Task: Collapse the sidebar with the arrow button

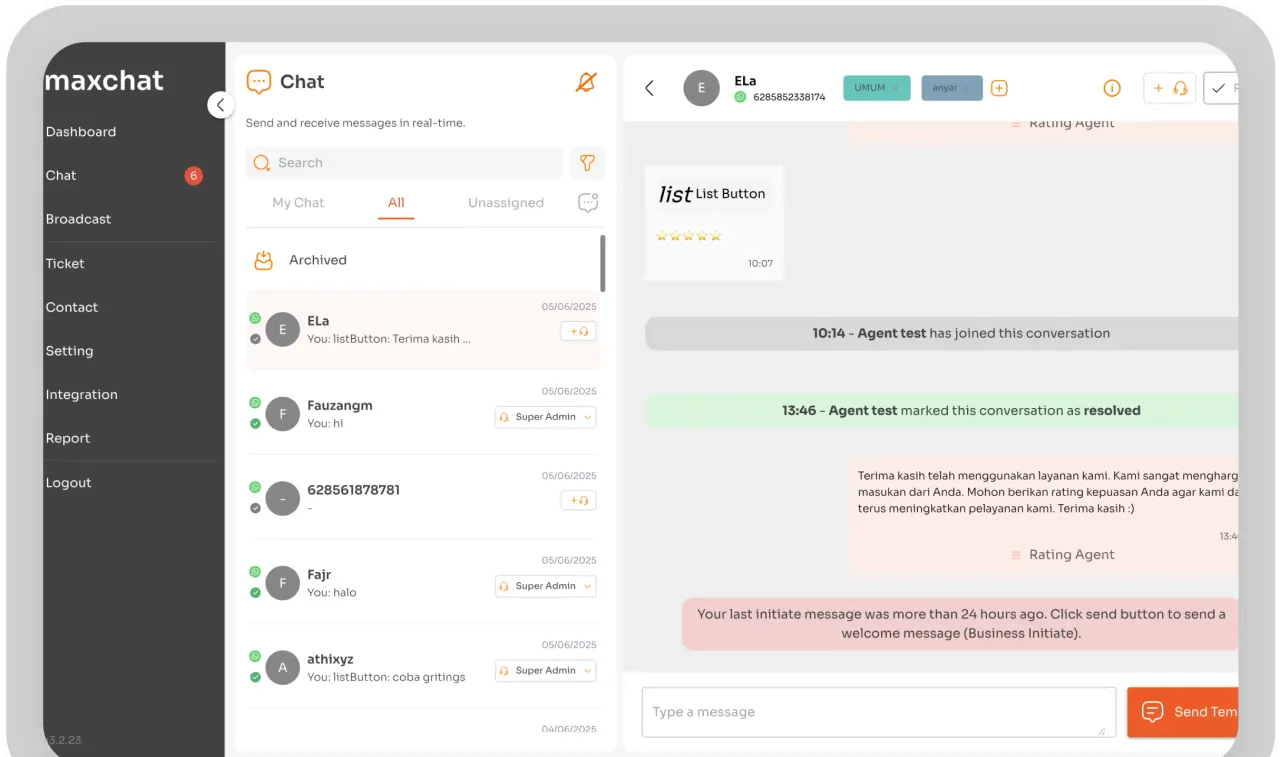Action: [x=221, y=104]
